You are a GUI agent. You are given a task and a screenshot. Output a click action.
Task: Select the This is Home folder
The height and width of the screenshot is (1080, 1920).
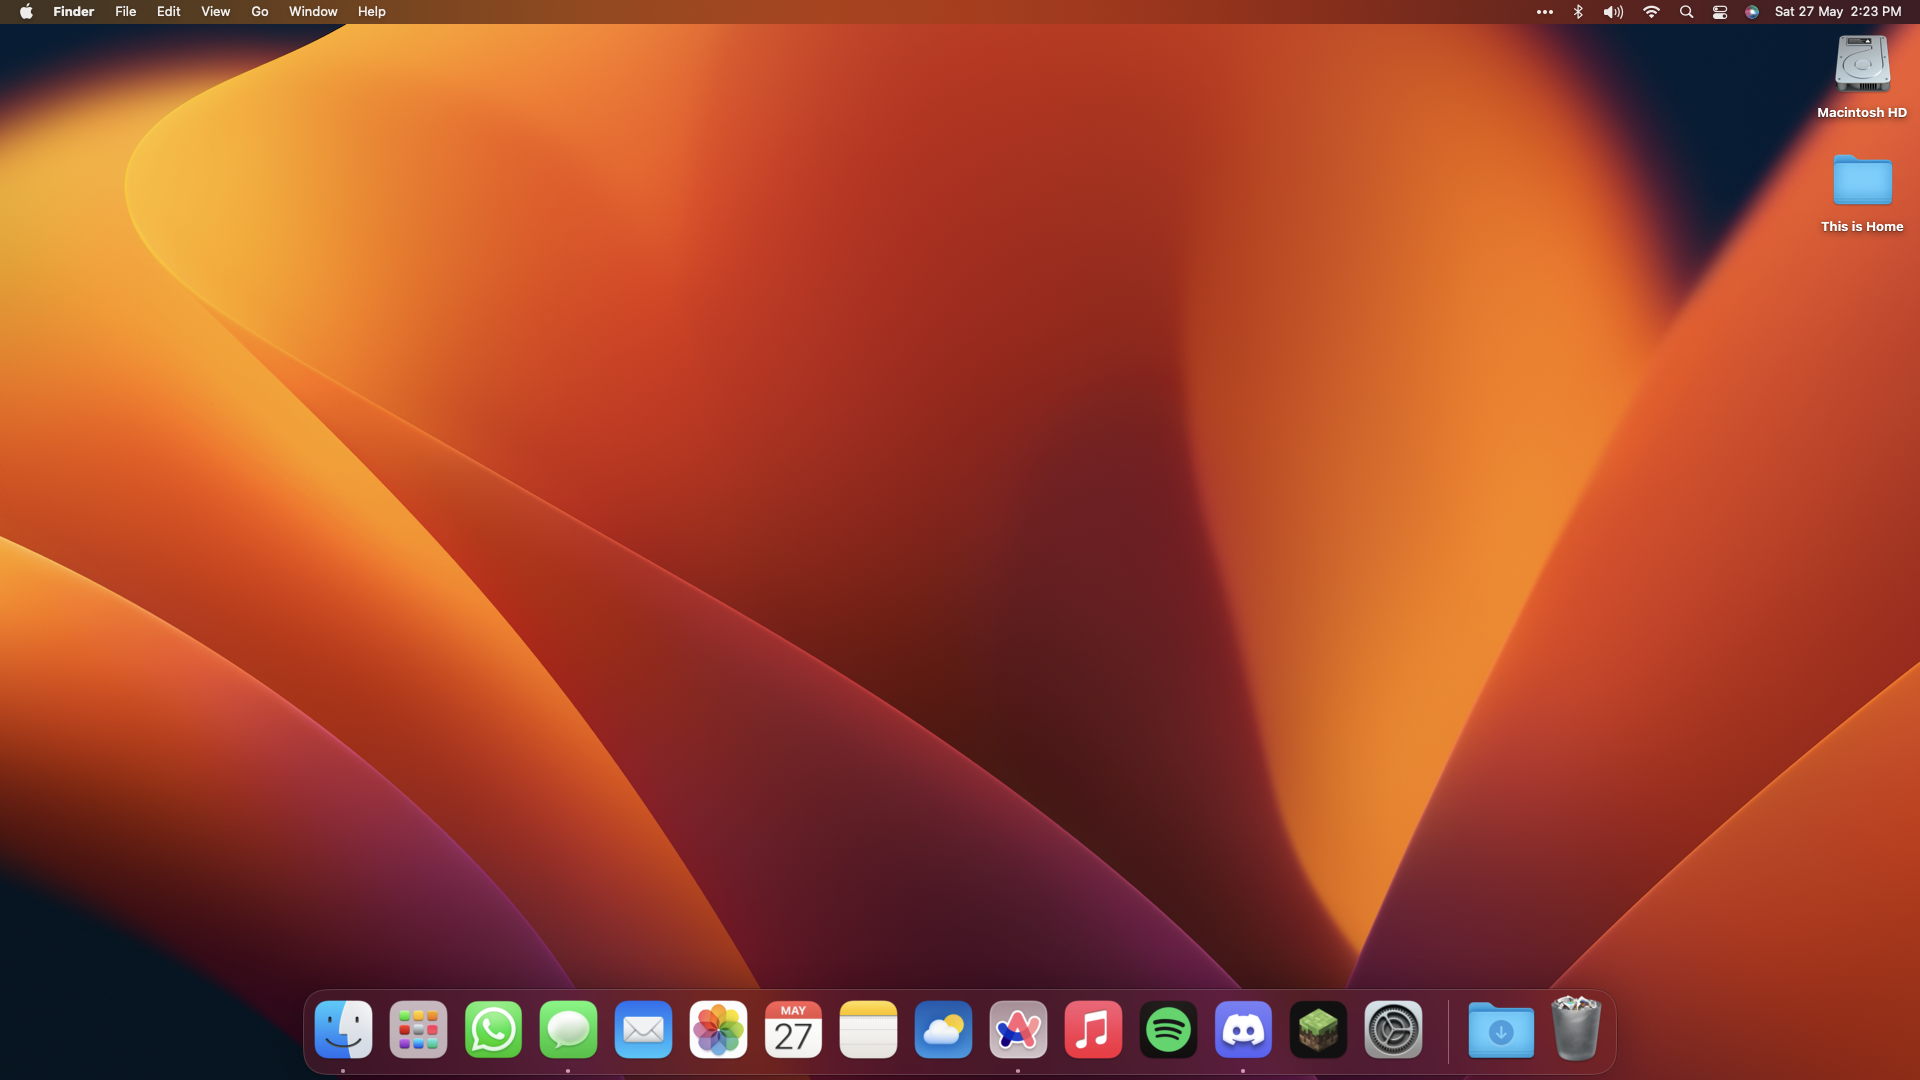(x=1862, y=180)
